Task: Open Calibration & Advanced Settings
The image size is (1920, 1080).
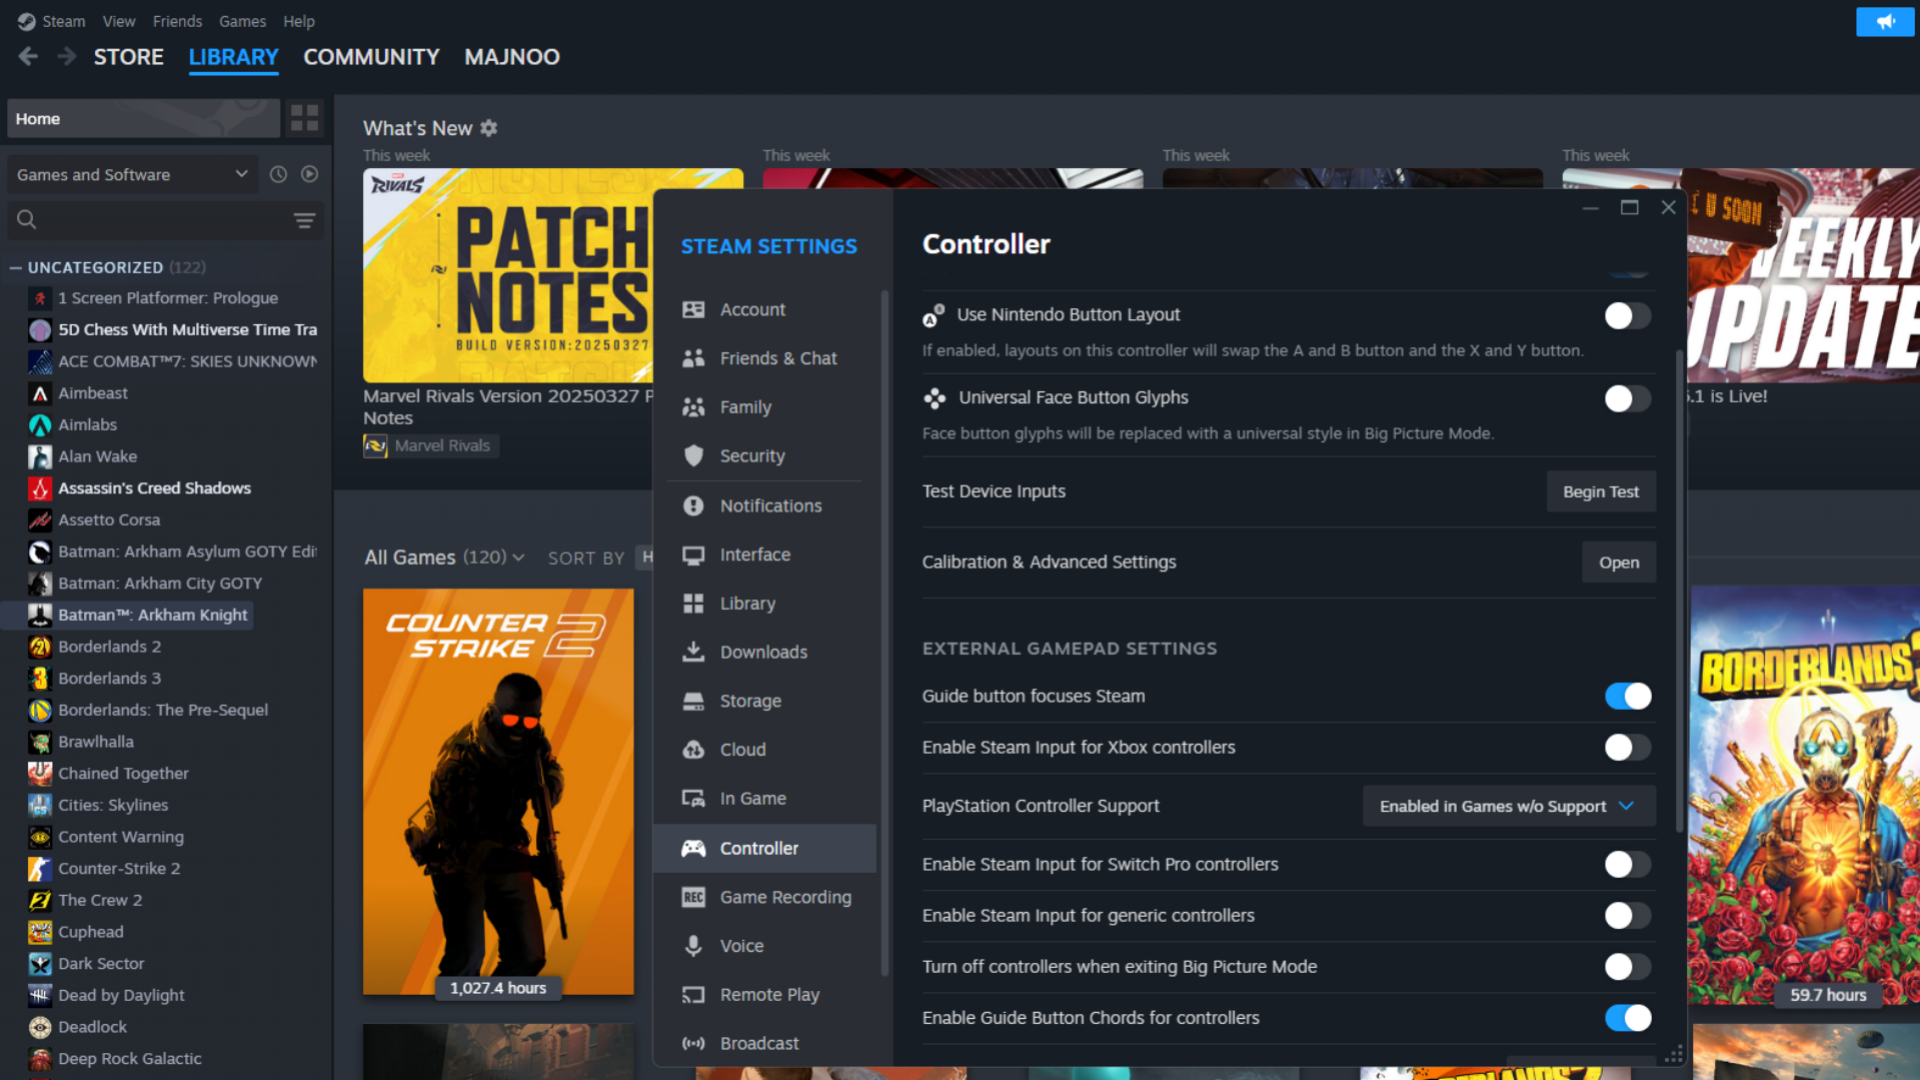Action: (x=1619, y=562)
